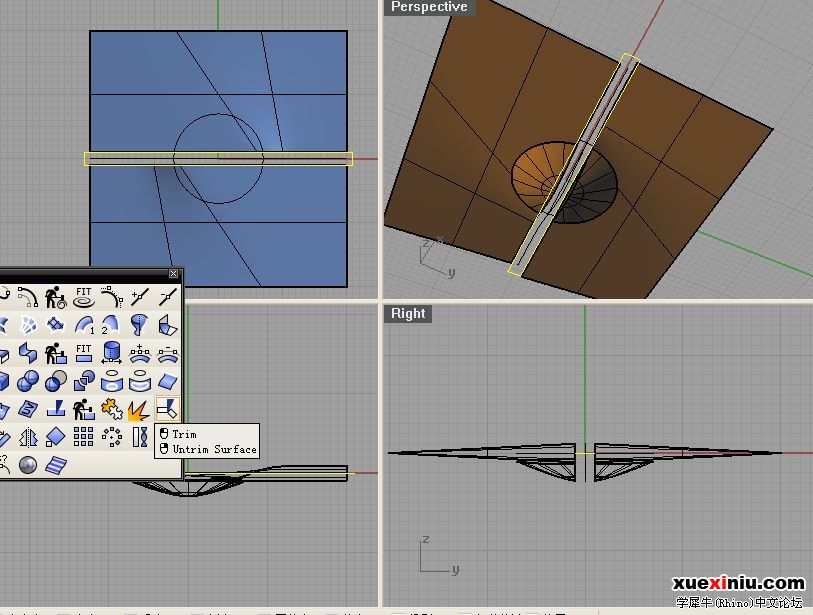Click the worker-with-wheel rebuild curve icon
The height and width of the screenshot is (615, 813).
[x=55, y=297]
